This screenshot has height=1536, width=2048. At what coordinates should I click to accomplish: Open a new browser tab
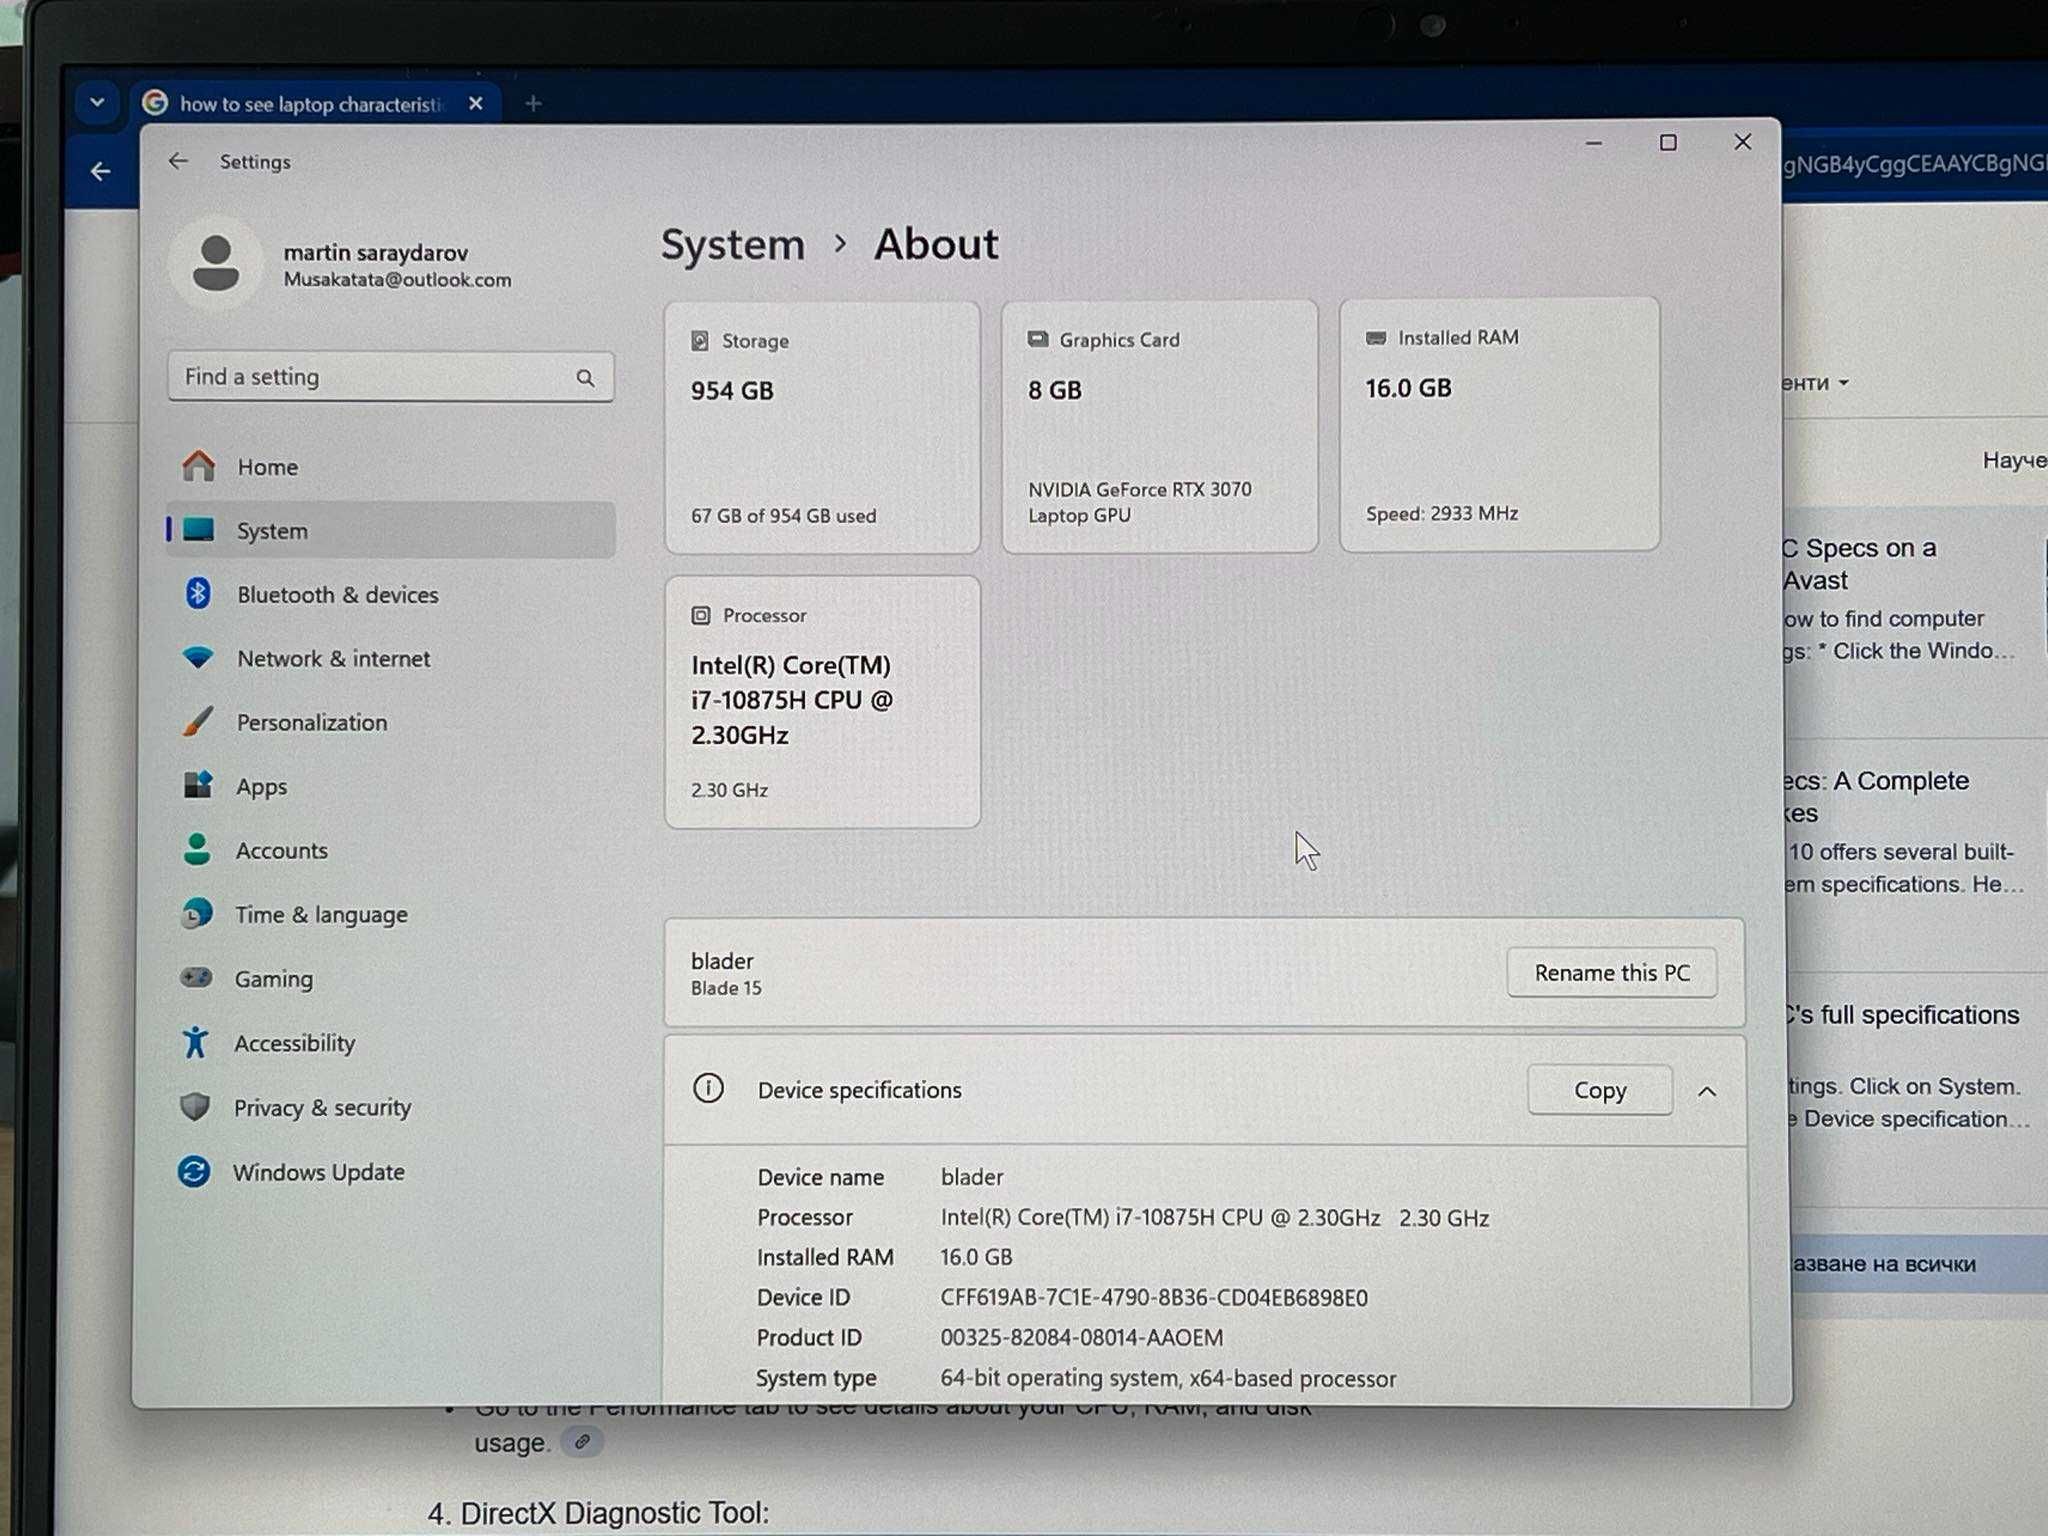click(x=533, y=103)
